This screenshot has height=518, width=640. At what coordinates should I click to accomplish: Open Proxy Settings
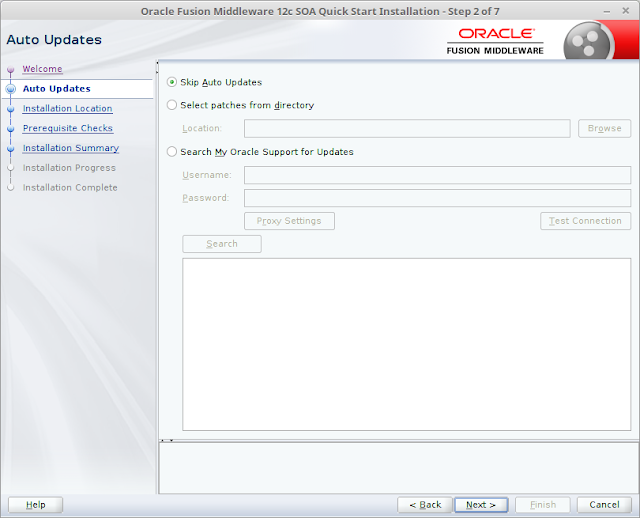click(x=289, y=221)
